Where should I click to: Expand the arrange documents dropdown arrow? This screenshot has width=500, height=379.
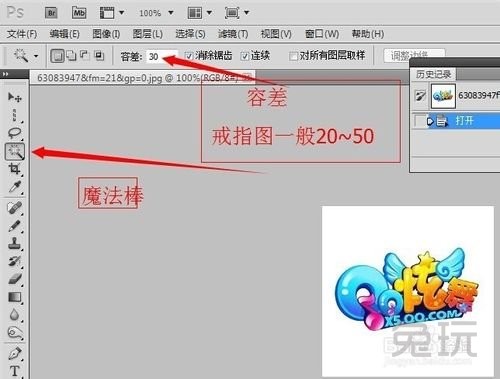(x=209, y=13)
